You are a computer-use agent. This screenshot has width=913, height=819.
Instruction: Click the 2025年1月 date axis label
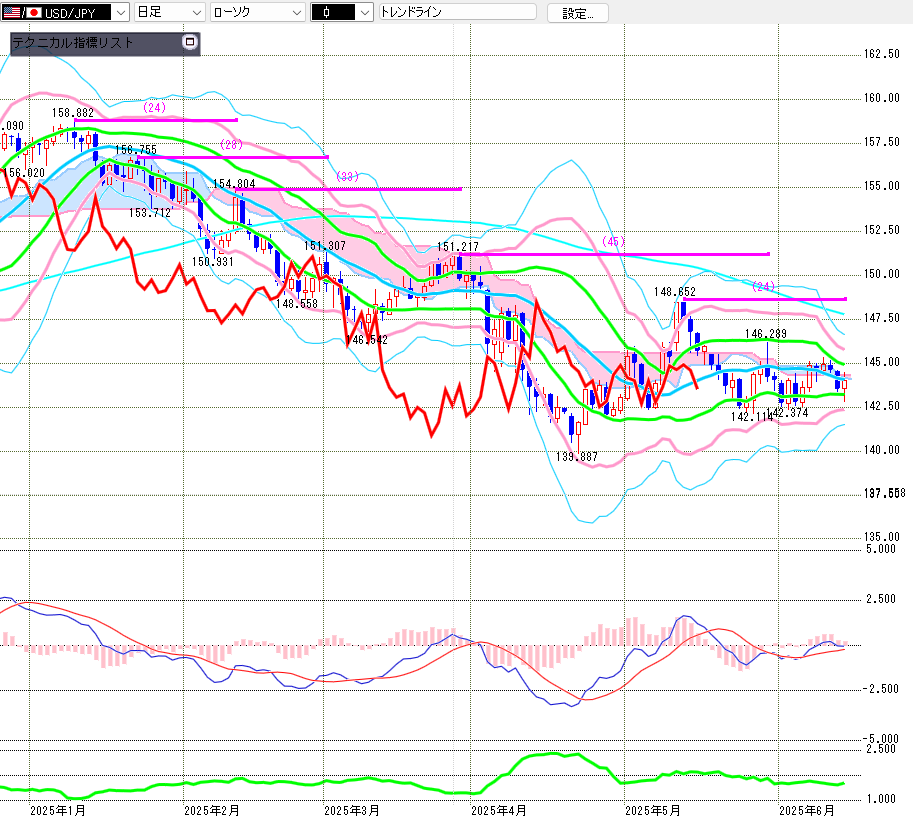pos(58,810)
